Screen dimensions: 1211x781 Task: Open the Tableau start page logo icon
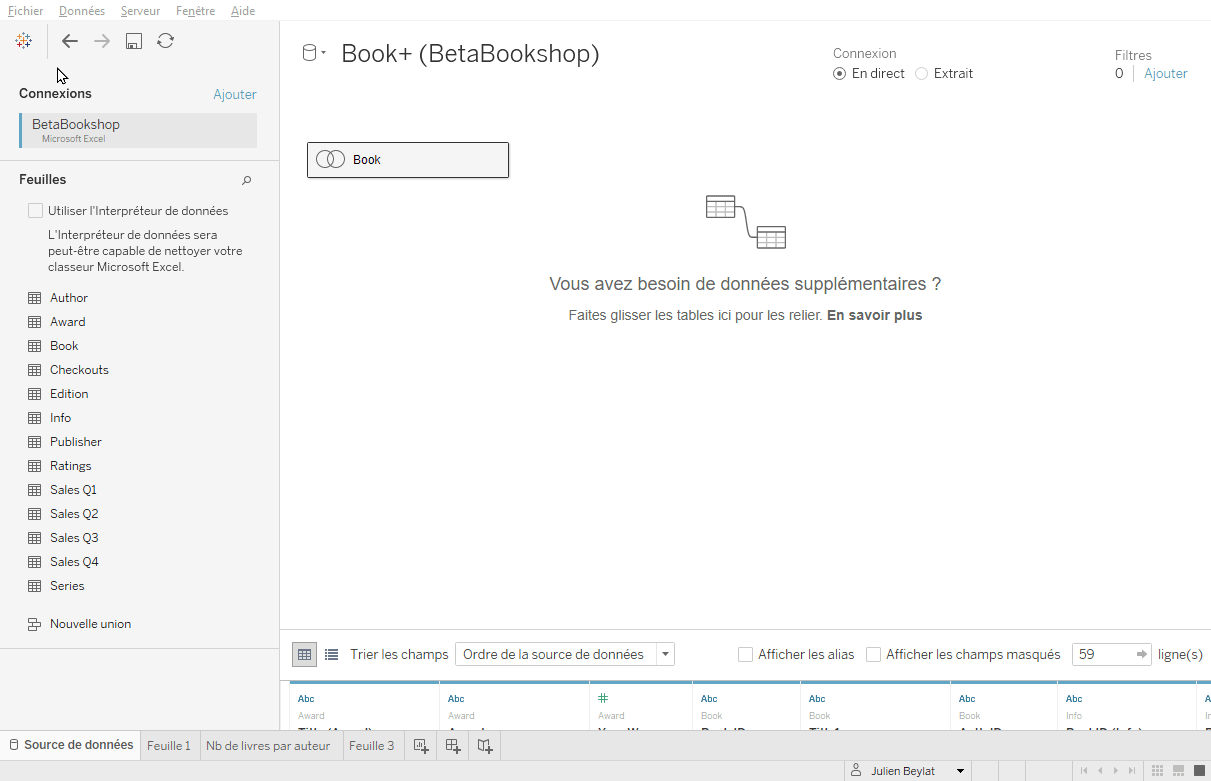pyautogui.click(x=22, y=41)
